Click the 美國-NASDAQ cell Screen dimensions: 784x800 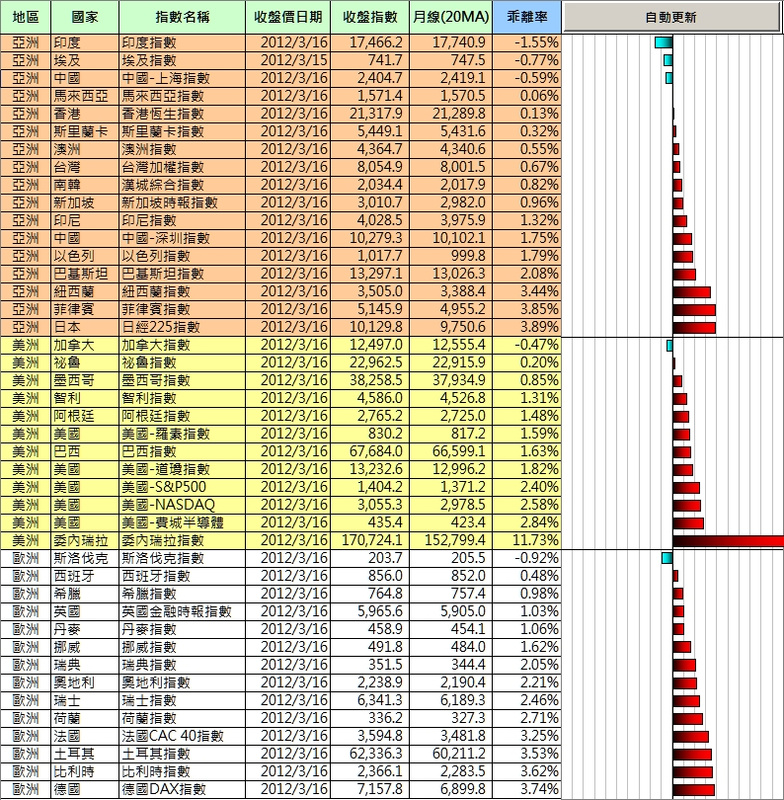point(182,505)
